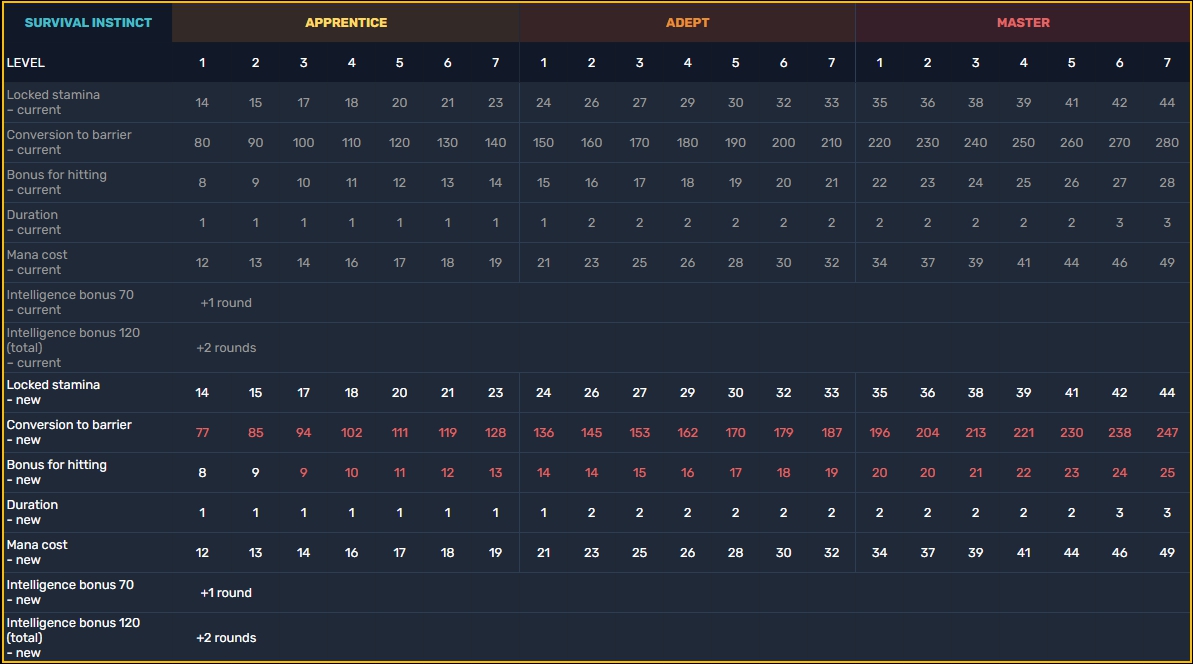The image size is (1193, 664).
Task: Click 'Intelligence bonus 120 (total) – current' label
Action: [x=73, y=348]
